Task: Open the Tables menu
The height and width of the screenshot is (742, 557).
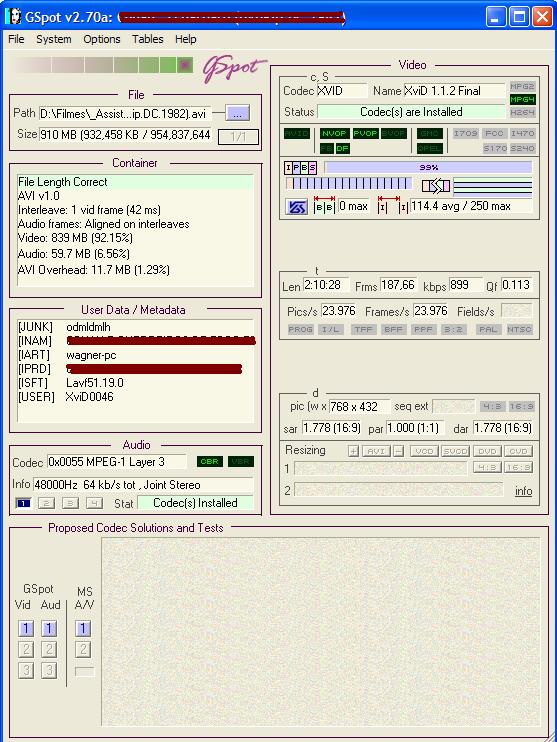Action: 148,39
